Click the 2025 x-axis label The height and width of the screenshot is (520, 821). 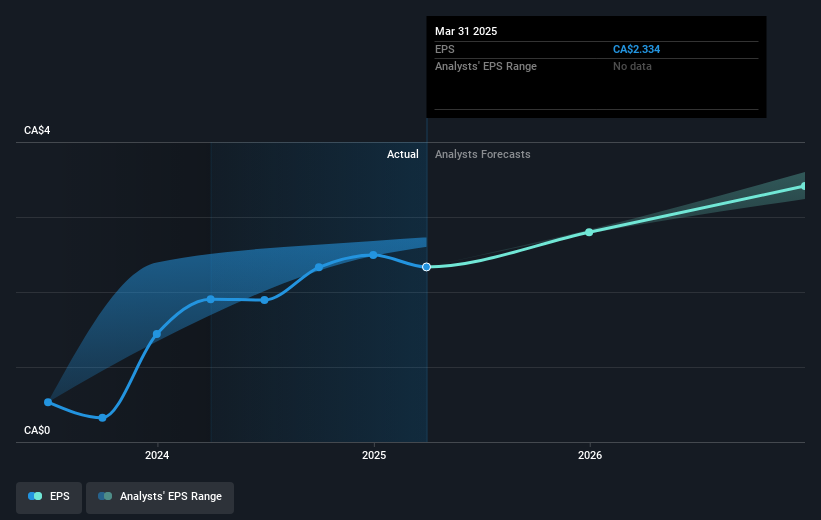click(374, 456)
